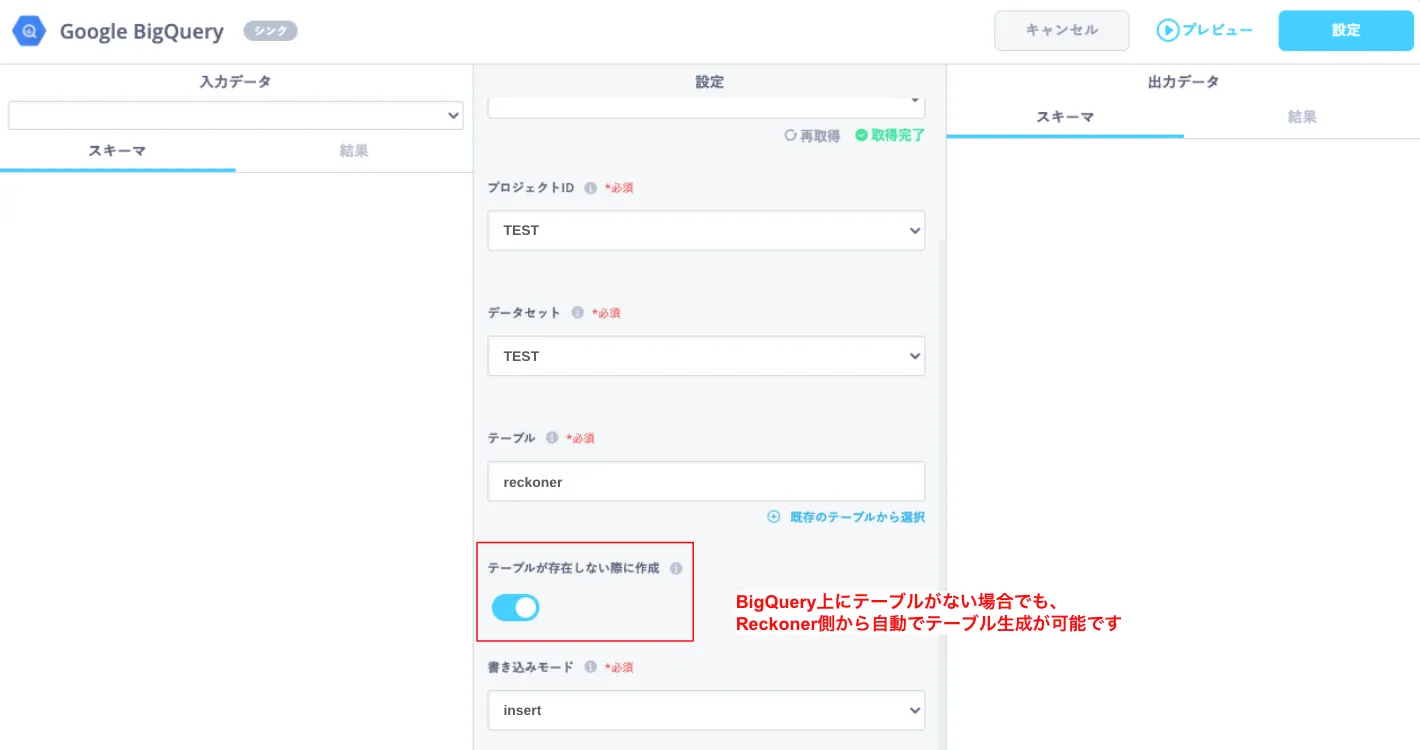Click the プロジェクトID field label
The image size is (1420, 750).
[531, 188]
